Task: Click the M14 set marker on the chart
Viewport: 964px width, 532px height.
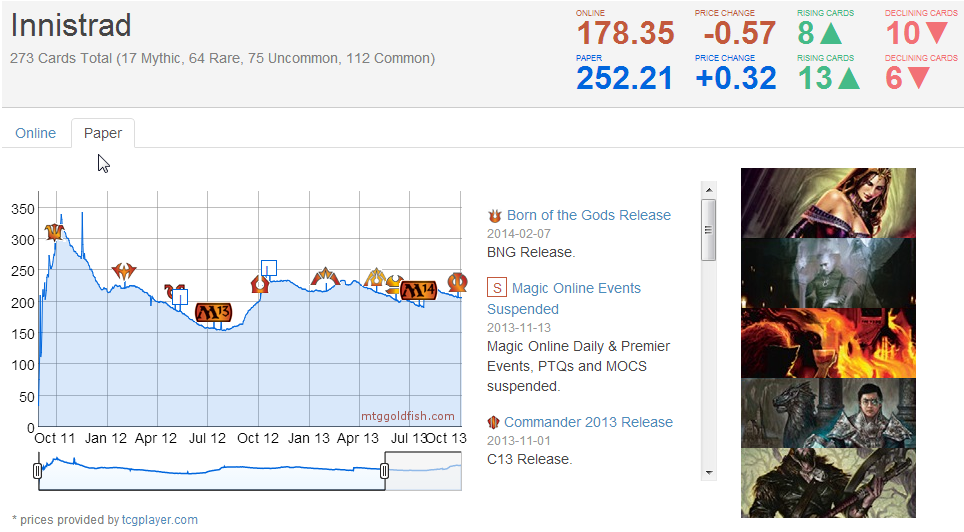Action: pyautogui.click(x=418, y=290)
